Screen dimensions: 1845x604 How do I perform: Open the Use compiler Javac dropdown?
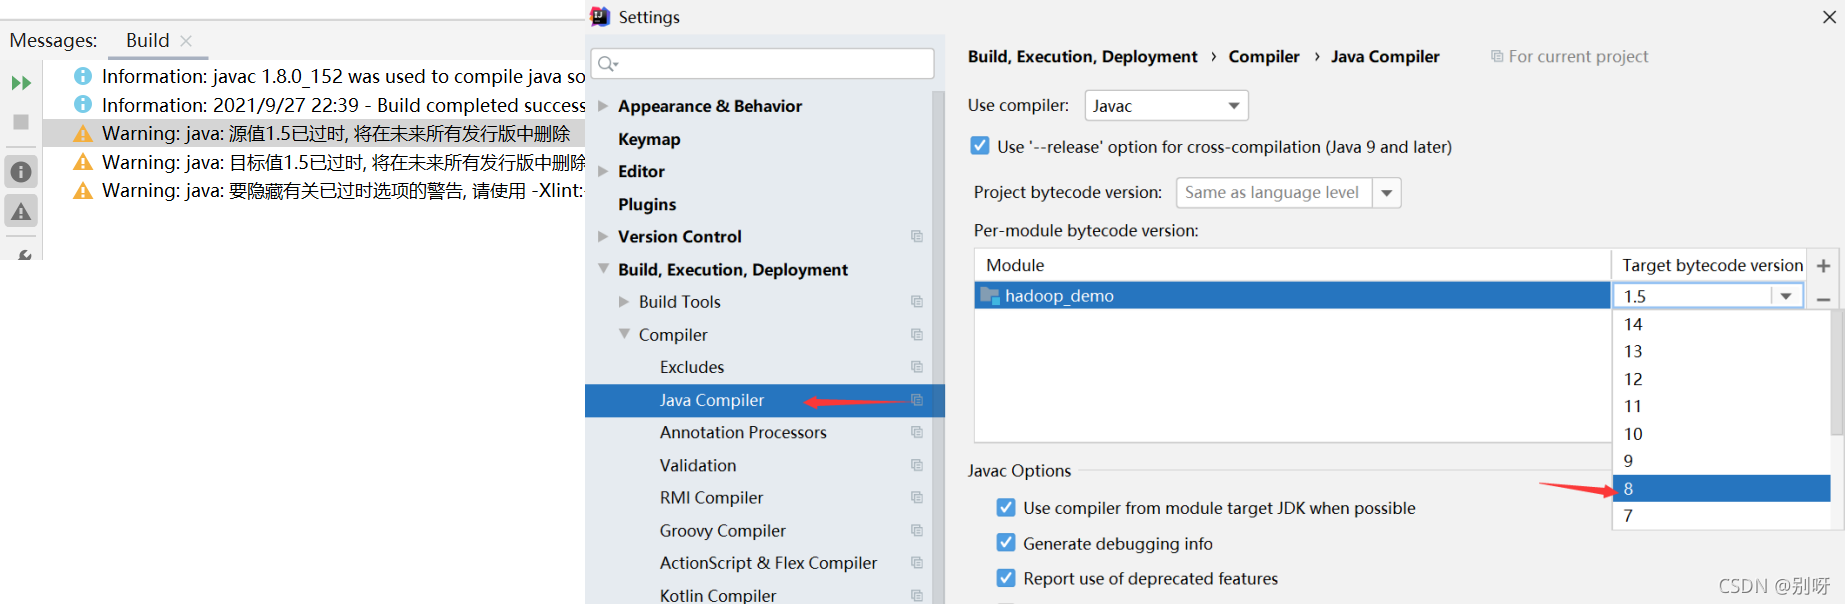(x=1166, y=106)
